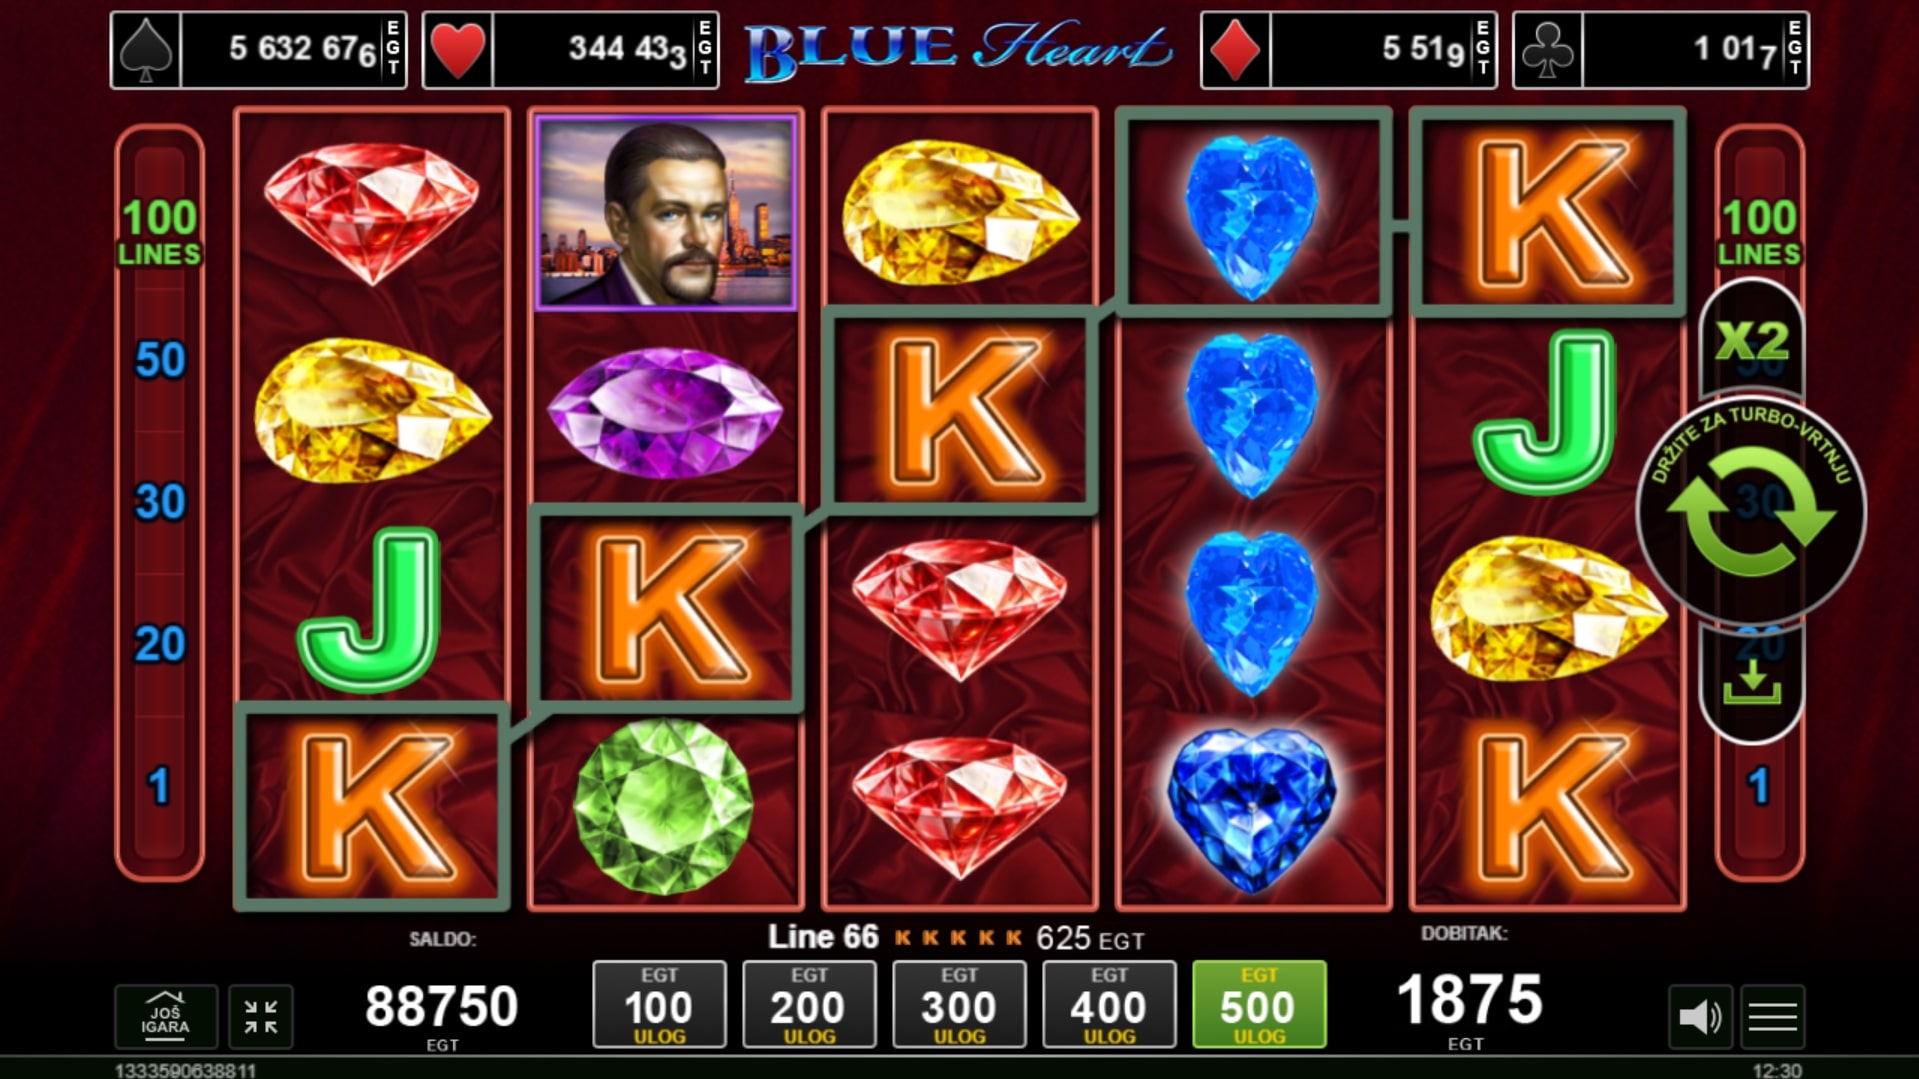This screenshot has width=1919, height=1079.
Task: Mute sound with the speaker icon
Action: point(1700,1017)
